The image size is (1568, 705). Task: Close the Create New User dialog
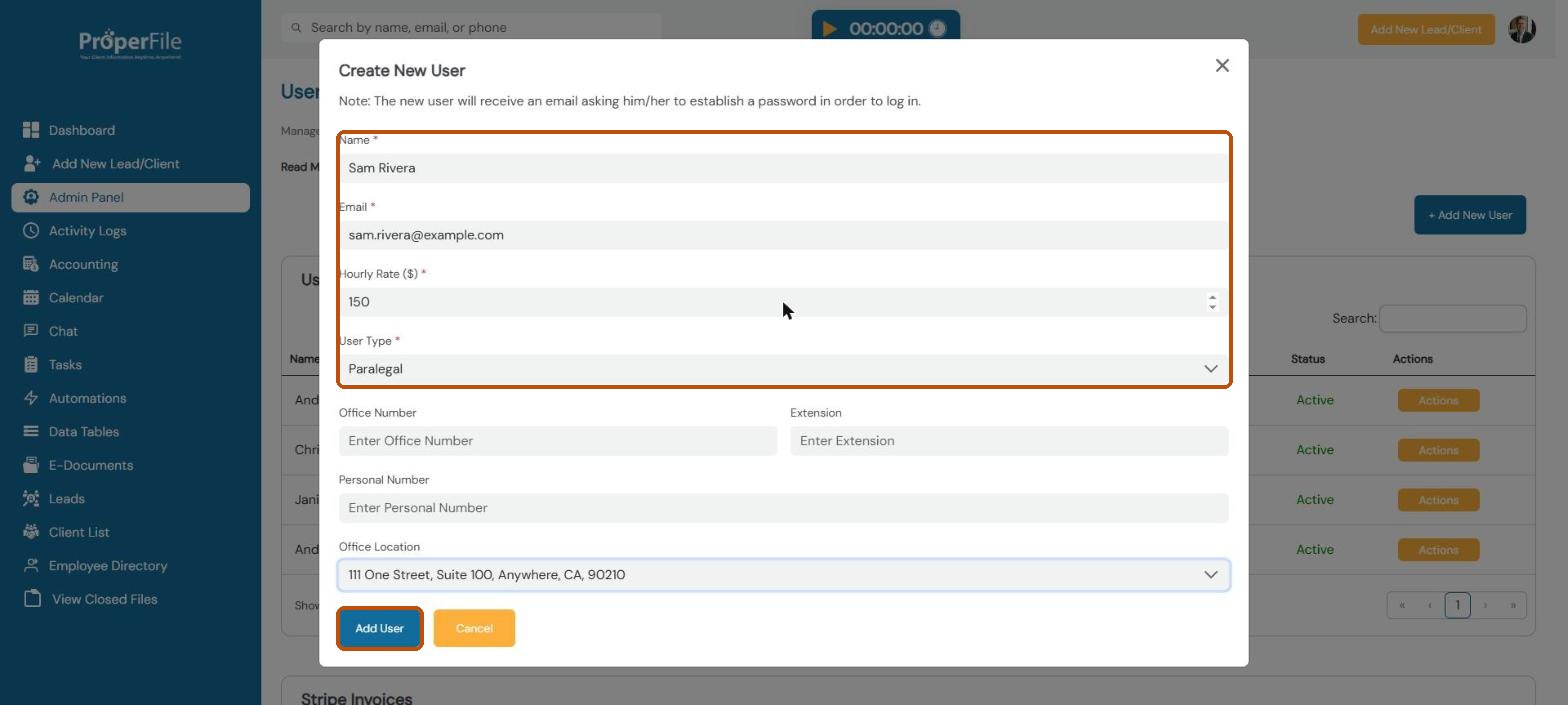(1222, 65)
